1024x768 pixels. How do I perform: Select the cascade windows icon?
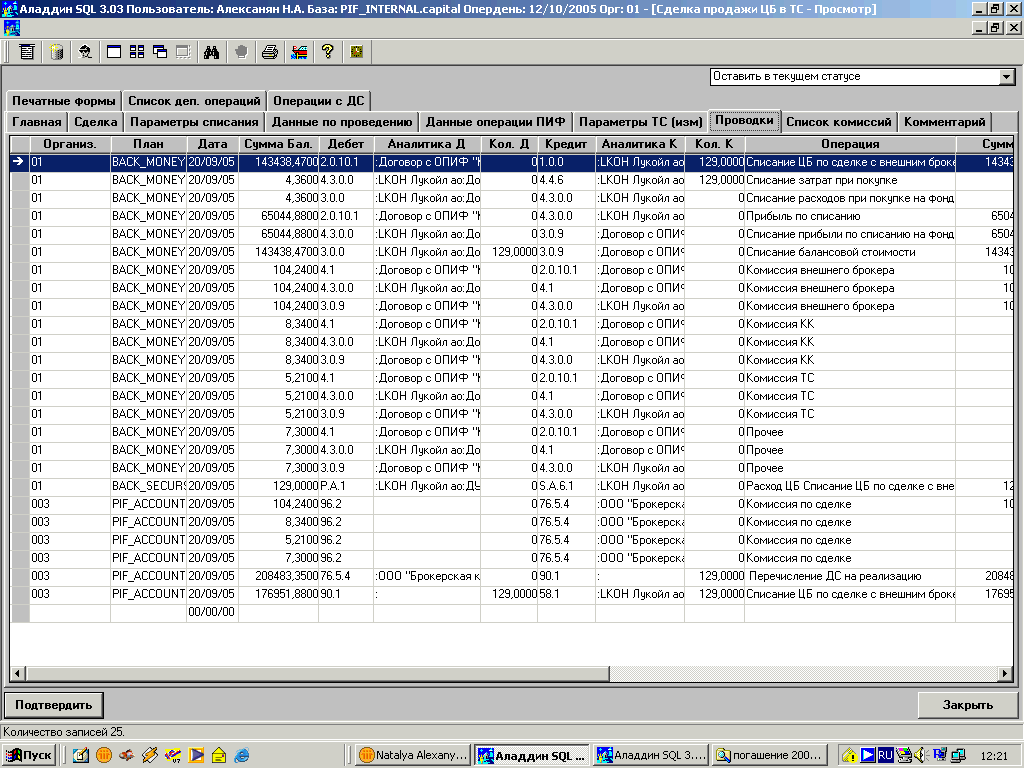coord(160,52)
